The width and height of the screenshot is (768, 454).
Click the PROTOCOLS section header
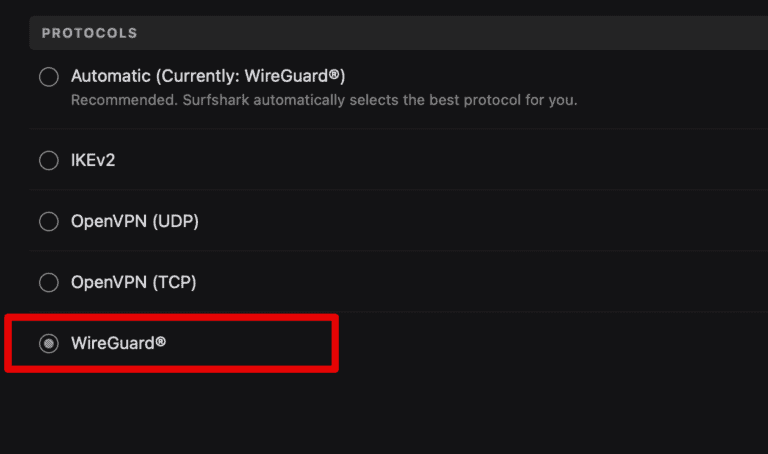click(x=89, y=33)
